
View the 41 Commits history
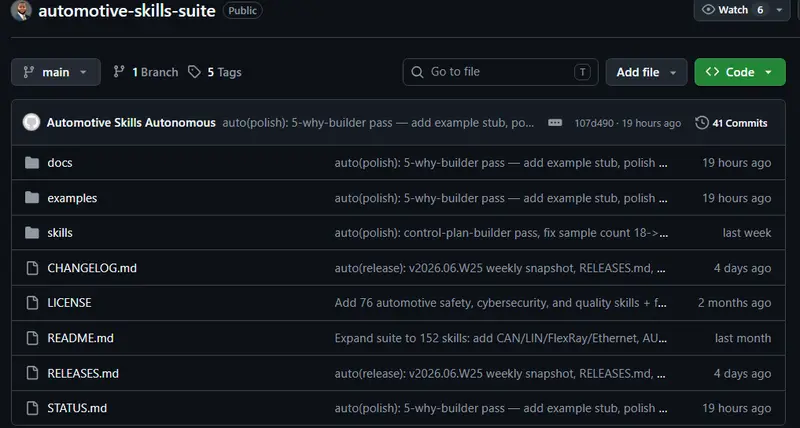pyautogui.click(x=731, y=123)
